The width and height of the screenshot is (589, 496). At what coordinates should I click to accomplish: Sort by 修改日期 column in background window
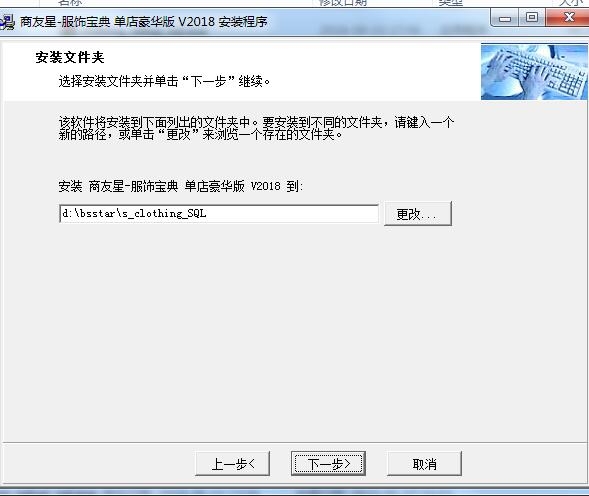(342, 3)
